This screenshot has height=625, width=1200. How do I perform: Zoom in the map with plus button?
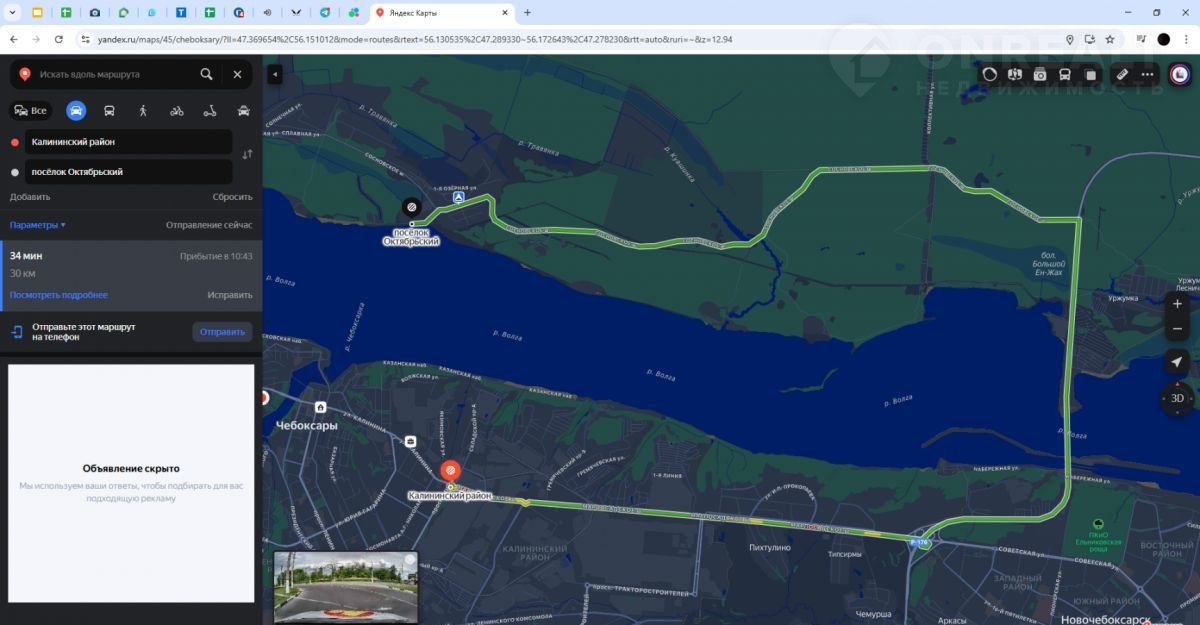1177,304
